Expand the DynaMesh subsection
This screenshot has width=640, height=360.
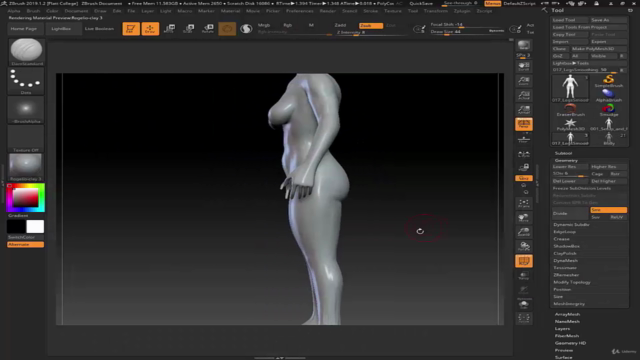click(565, 260)
